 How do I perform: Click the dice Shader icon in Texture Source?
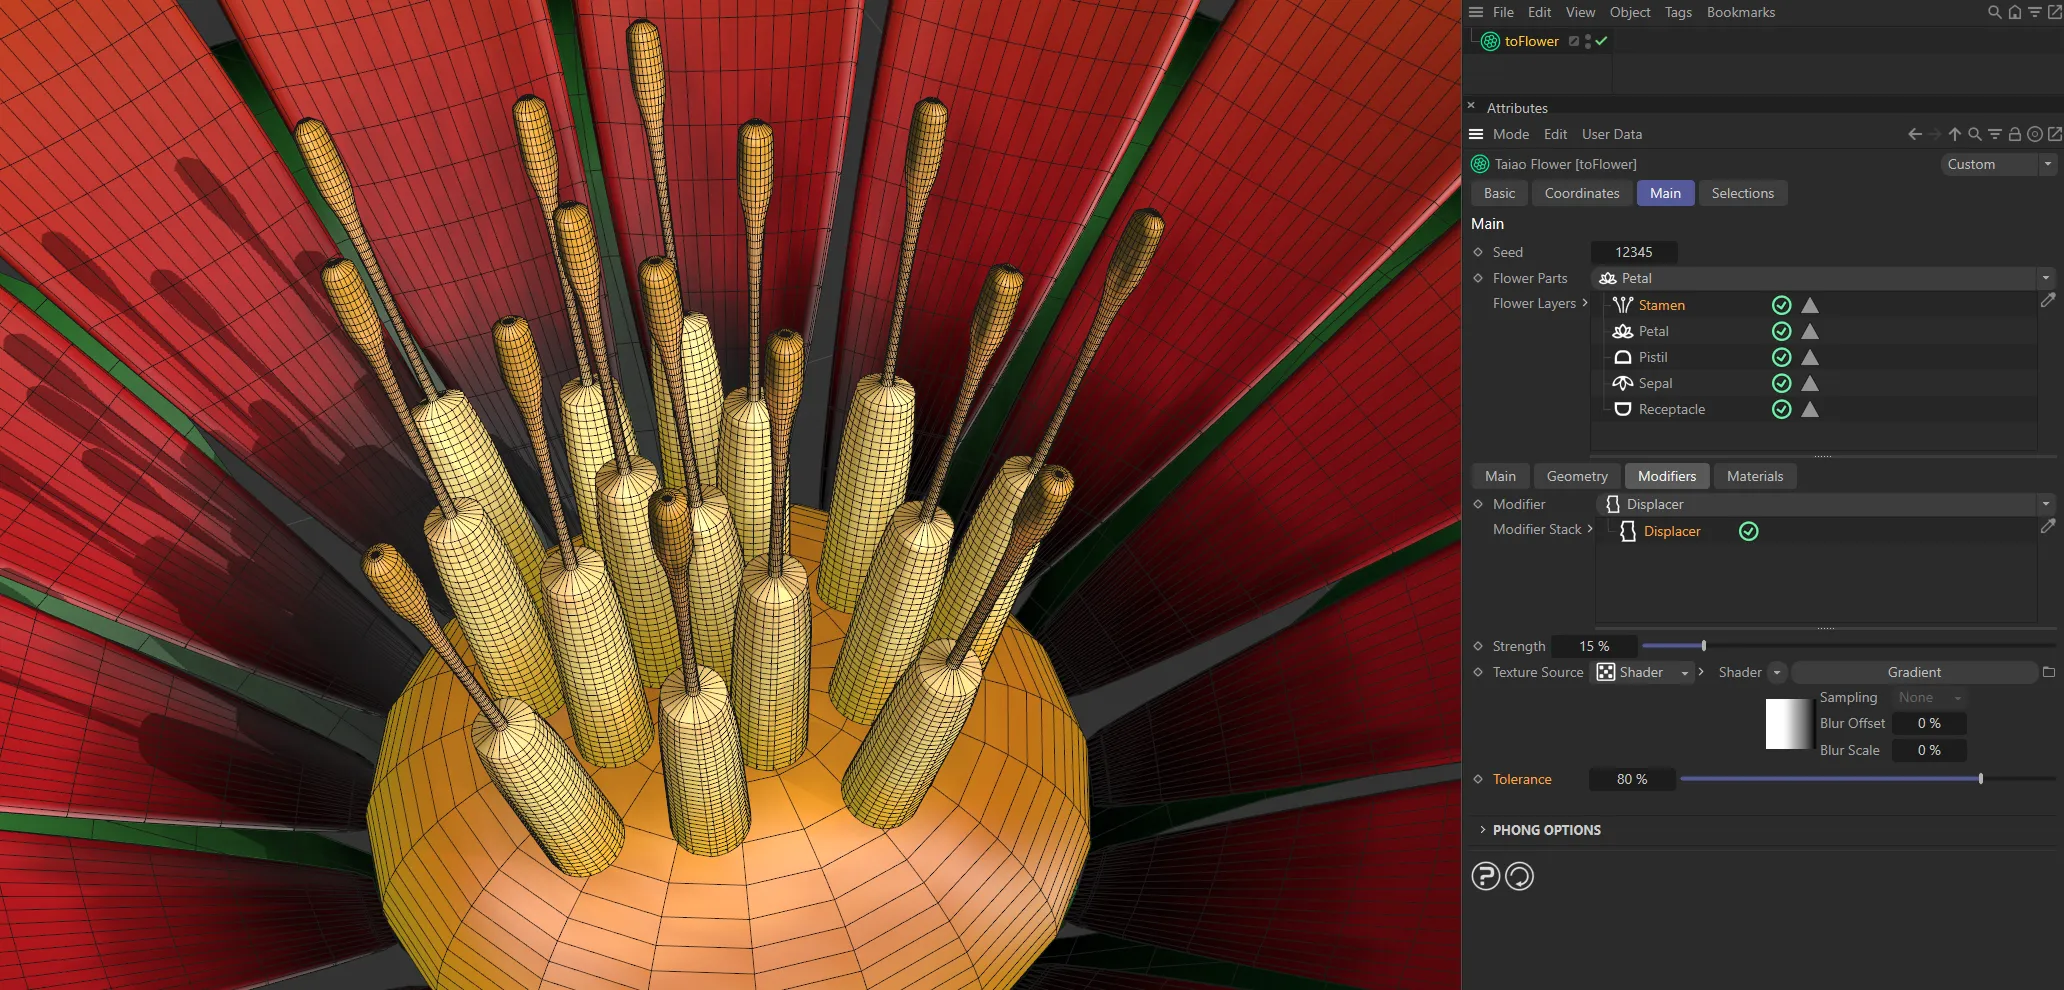click(1606, 672)
